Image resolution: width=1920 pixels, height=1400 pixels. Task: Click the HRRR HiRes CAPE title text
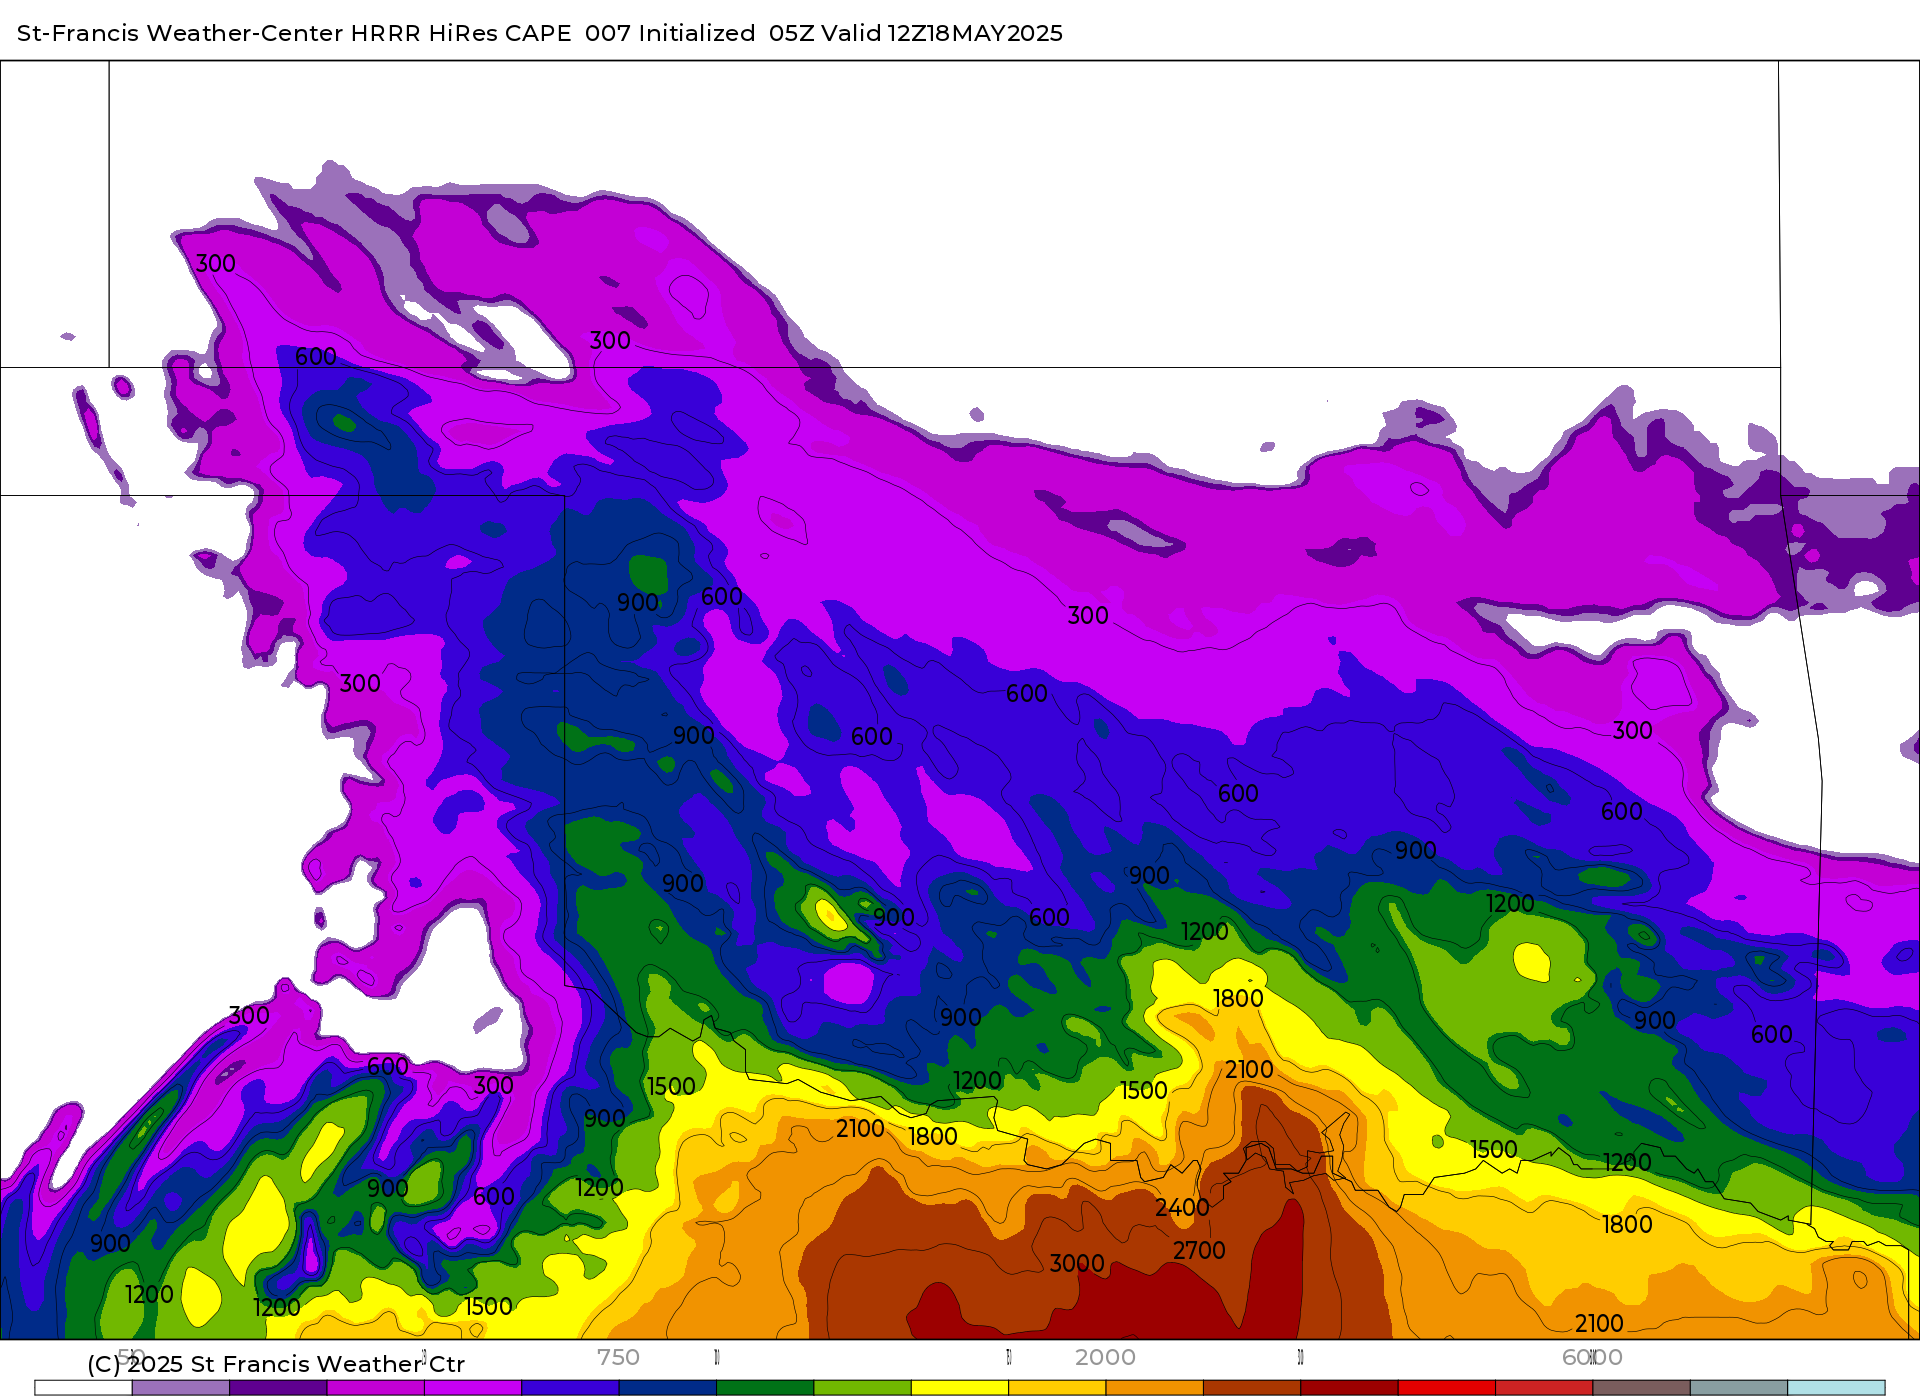[461, 33]
